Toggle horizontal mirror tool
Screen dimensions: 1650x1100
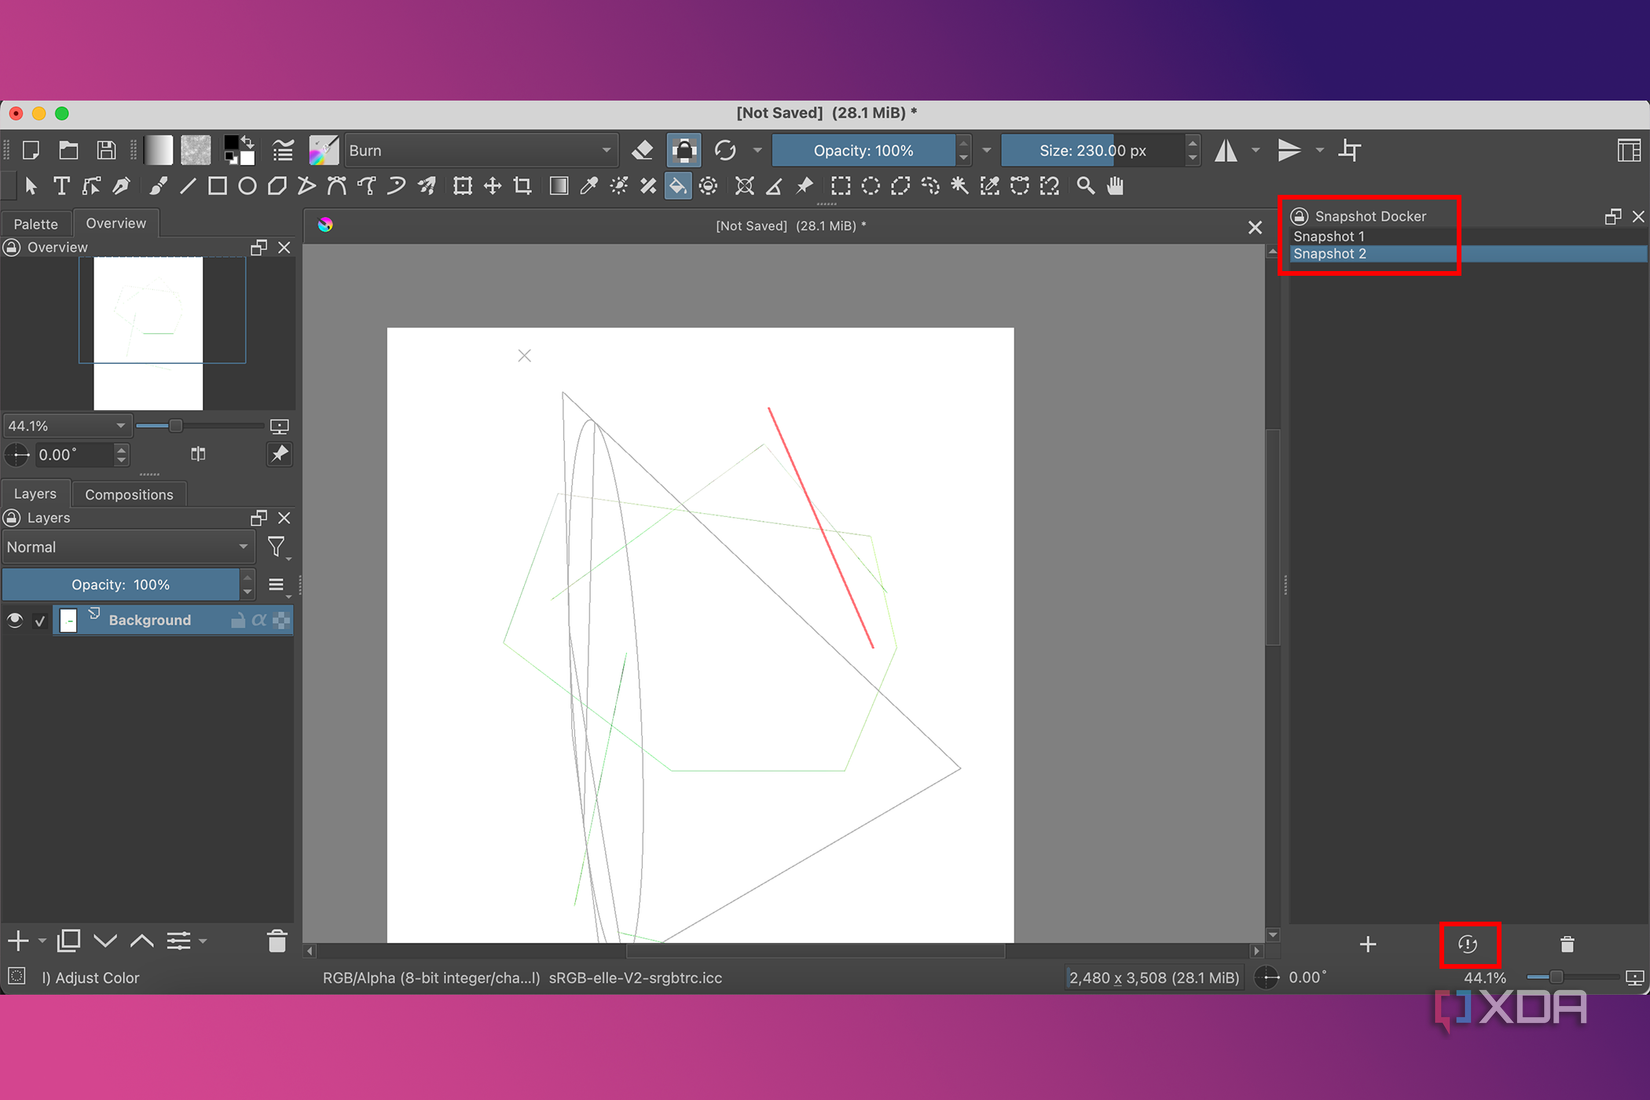coord(1225,151)
